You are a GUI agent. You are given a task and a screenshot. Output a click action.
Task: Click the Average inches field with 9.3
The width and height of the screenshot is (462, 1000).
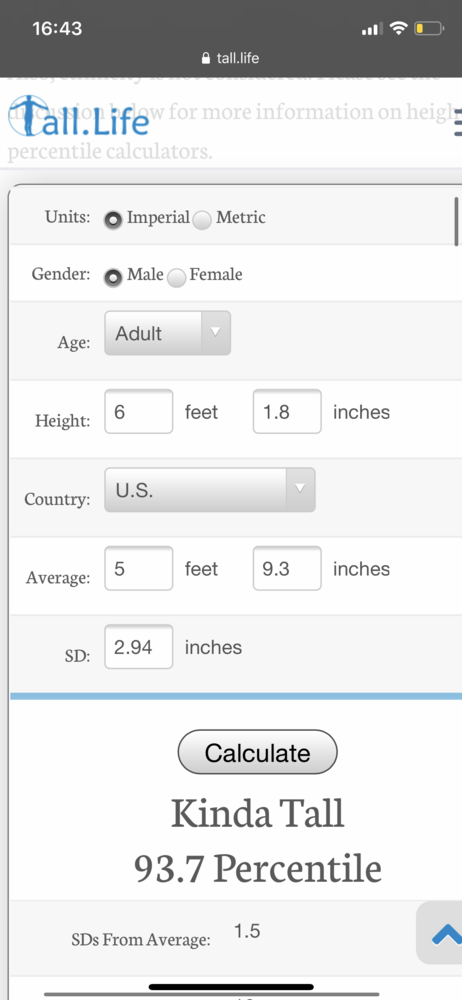[287, 568]
